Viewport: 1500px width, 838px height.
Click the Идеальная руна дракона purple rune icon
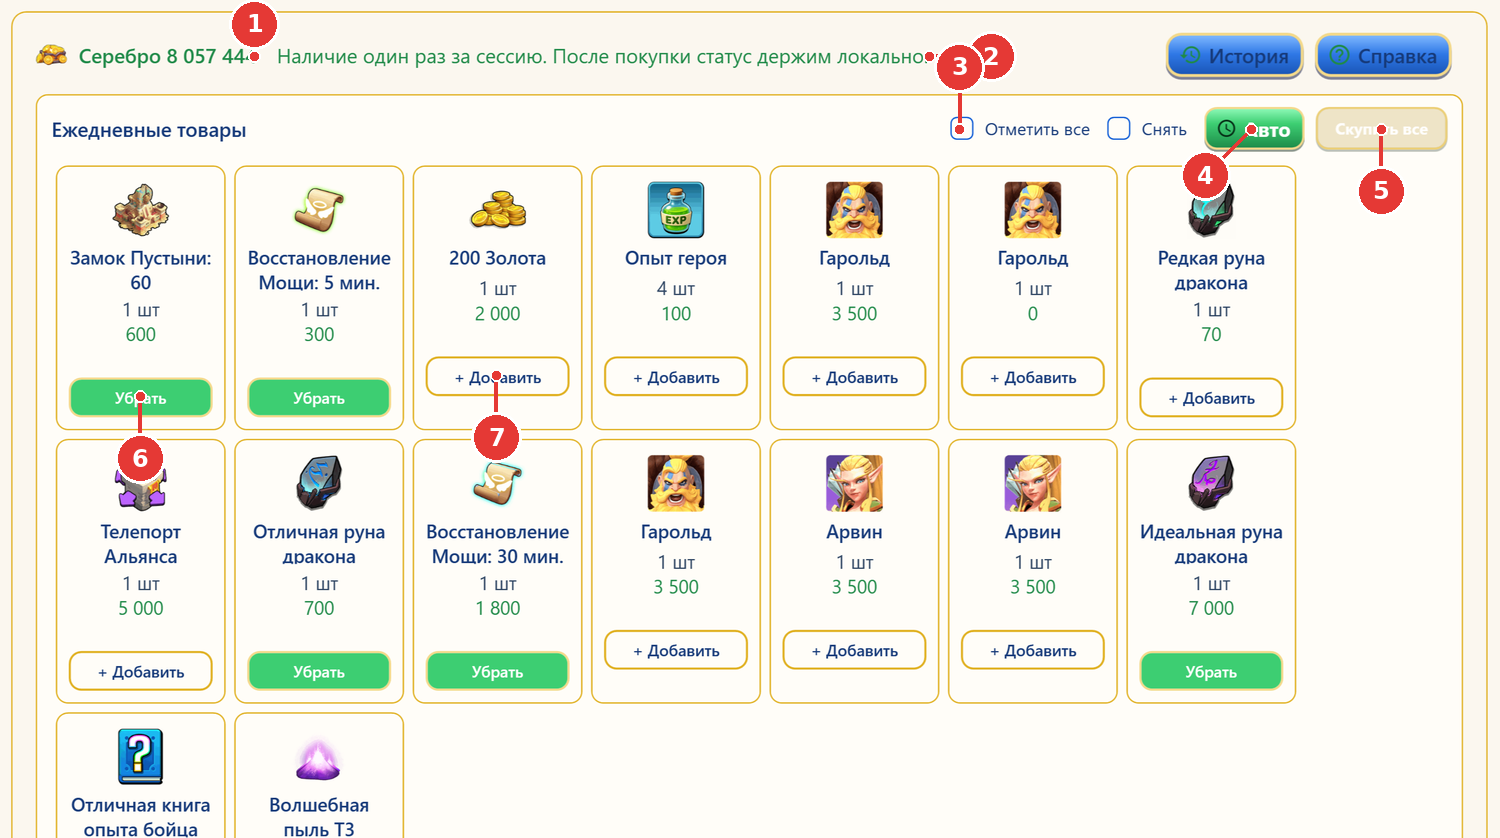tap(1211, 483)
